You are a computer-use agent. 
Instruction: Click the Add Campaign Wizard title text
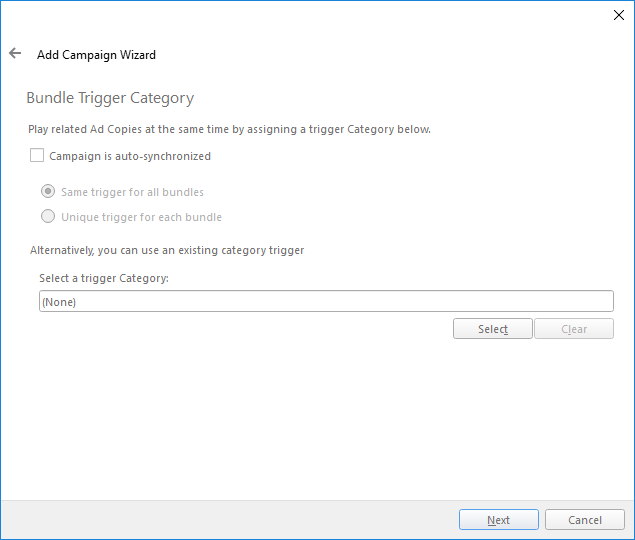point(96,55)
